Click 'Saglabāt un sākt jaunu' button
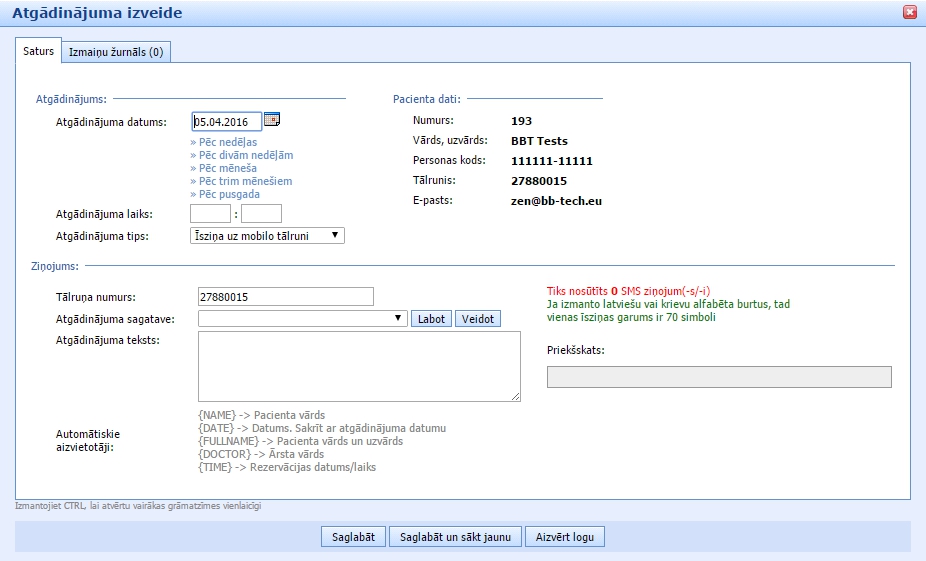This screenshot has height=561, width=926. coord(455,537)
